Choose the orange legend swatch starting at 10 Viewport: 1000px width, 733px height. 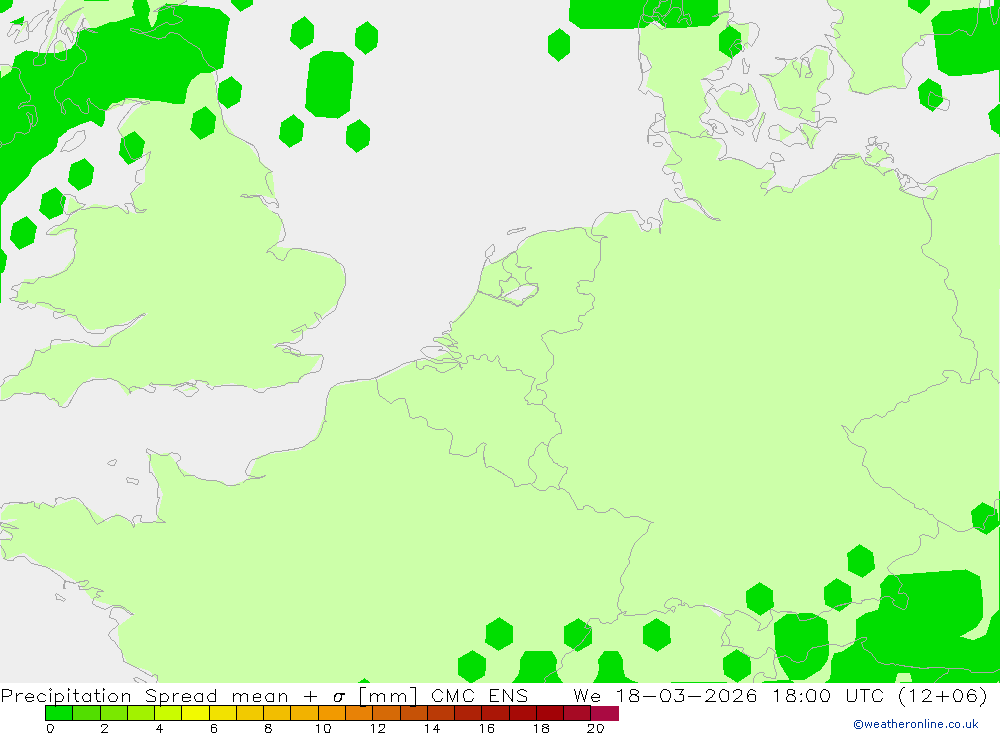tap(332, 713)
